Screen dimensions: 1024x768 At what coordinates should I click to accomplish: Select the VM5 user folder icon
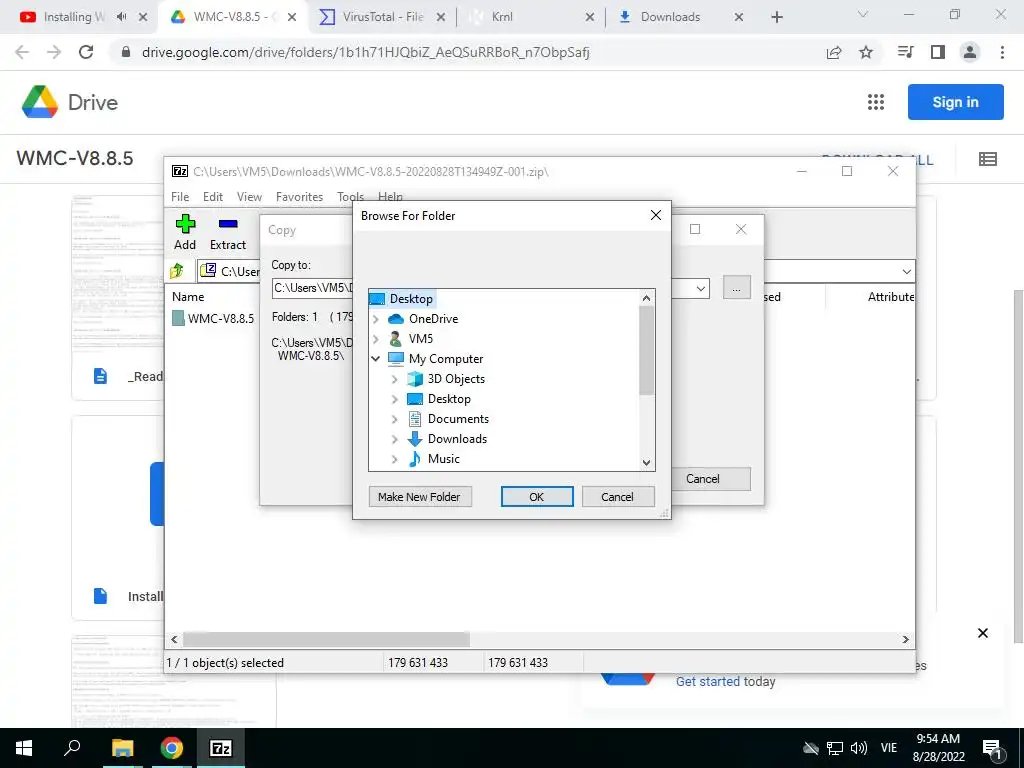(x=395, y=339)
